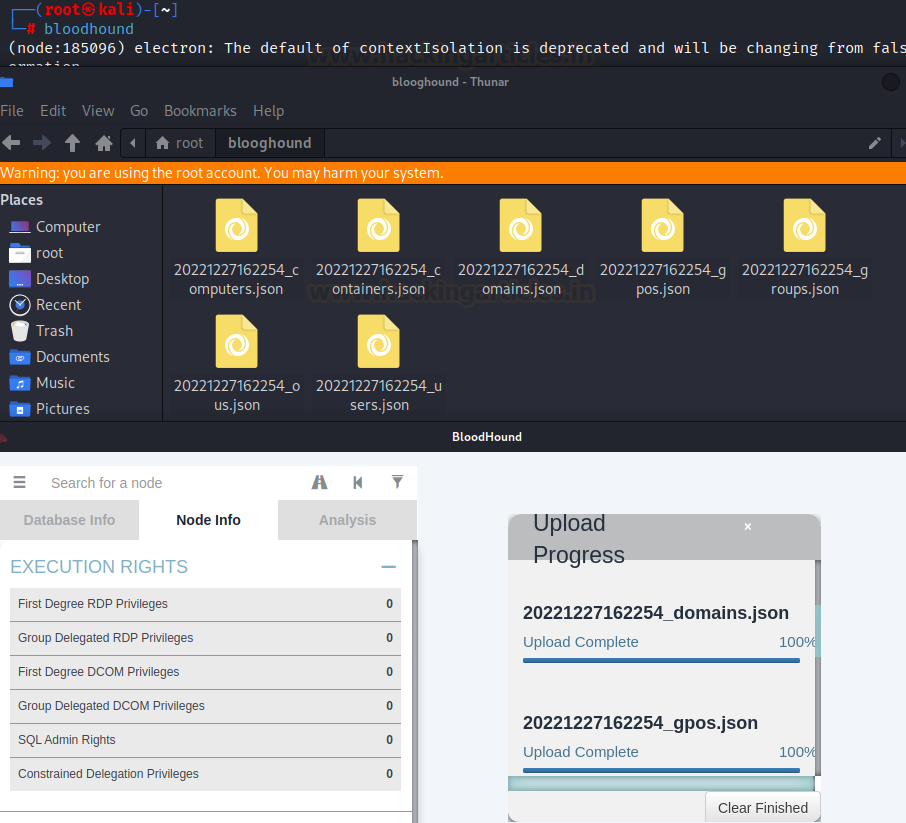The height and width of the screenshot is (823, 906).
Task: Go back in Thunar navigation
Action: (11, 143)
